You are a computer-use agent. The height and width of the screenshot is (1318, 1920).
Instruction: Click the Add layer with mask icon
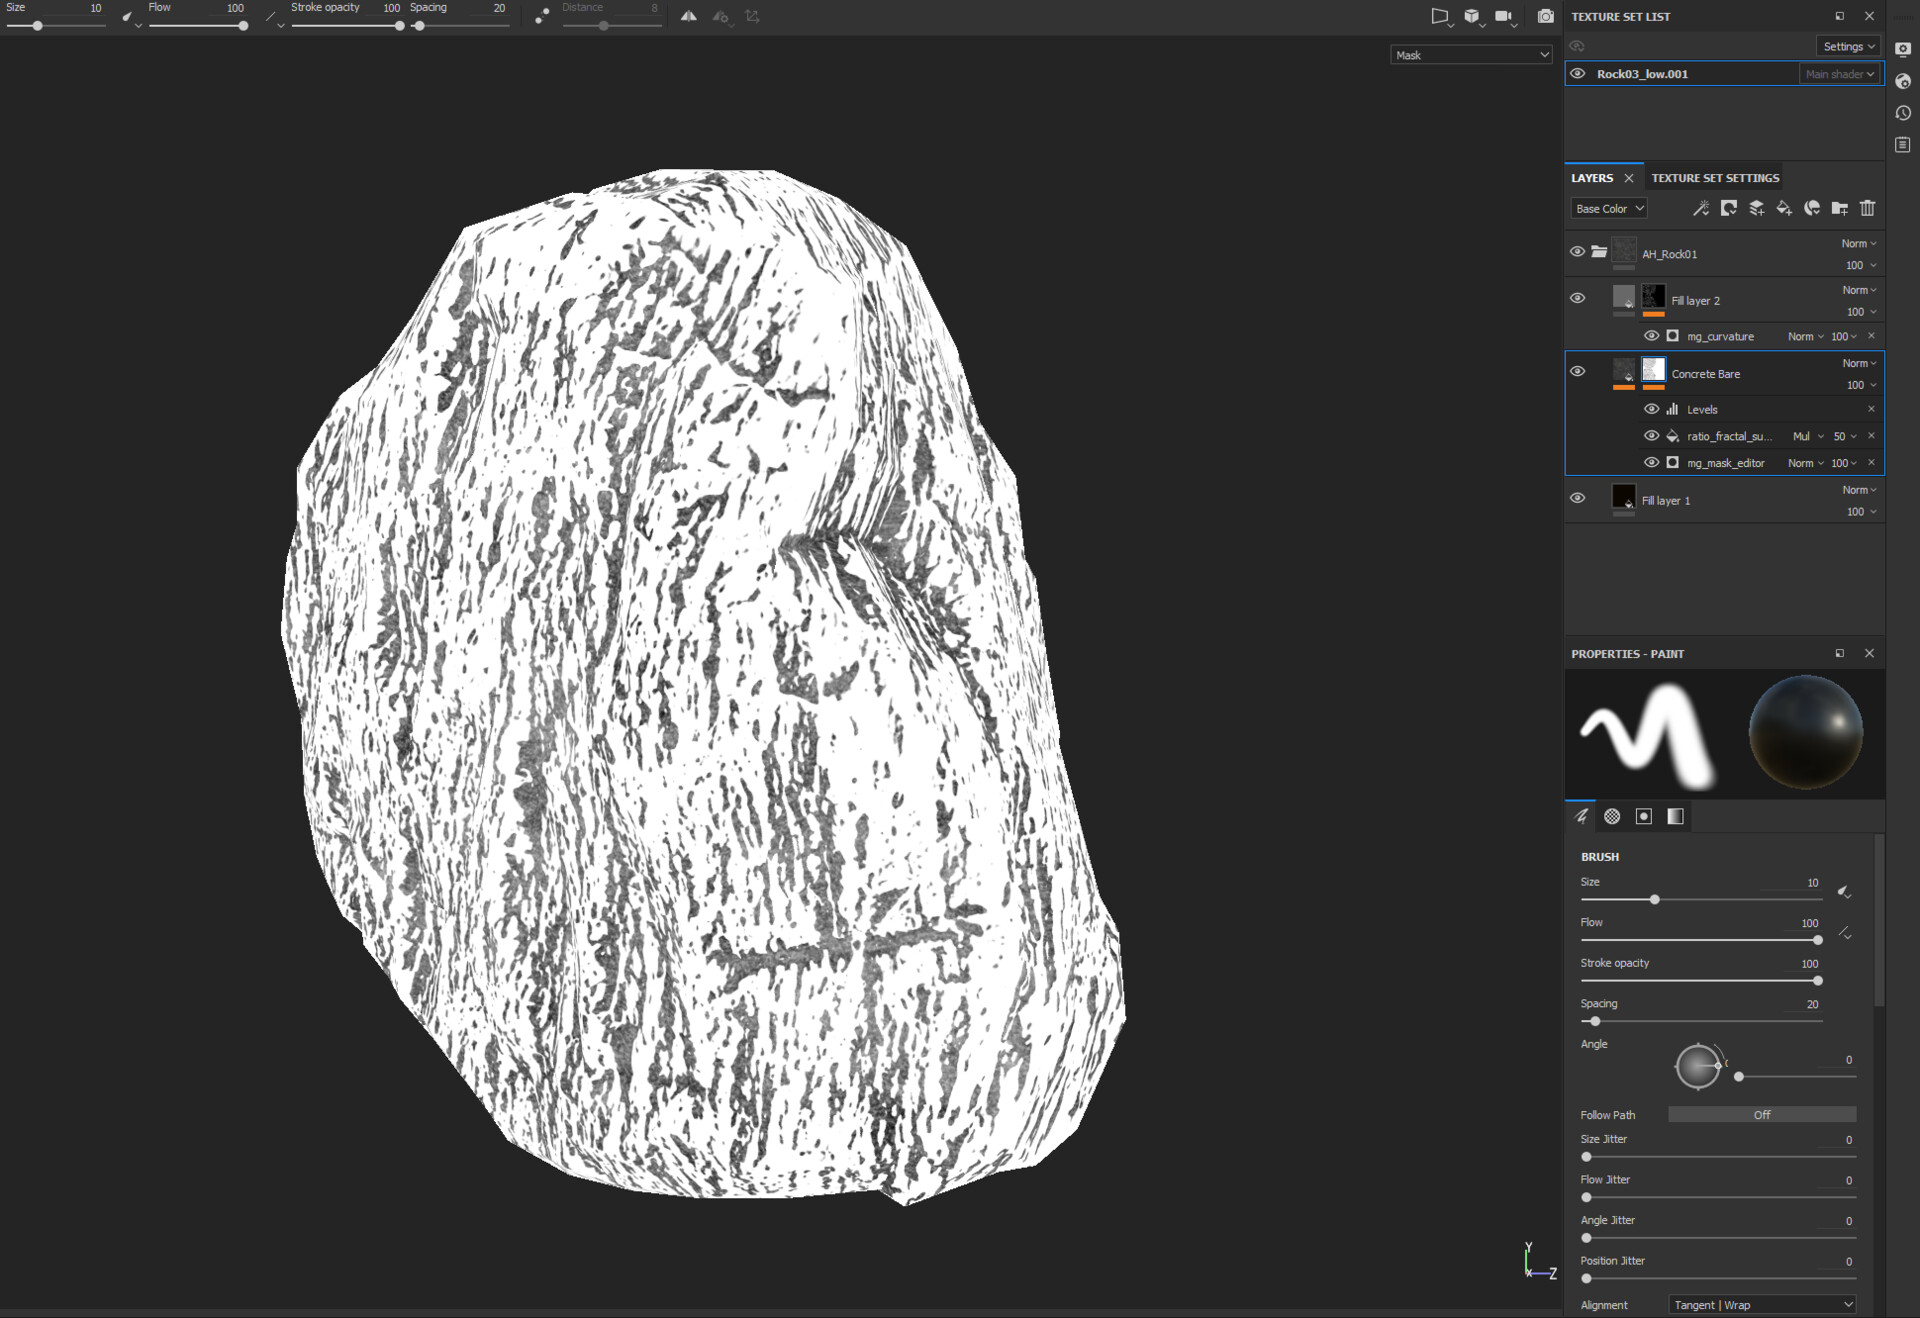[1729, 208]
